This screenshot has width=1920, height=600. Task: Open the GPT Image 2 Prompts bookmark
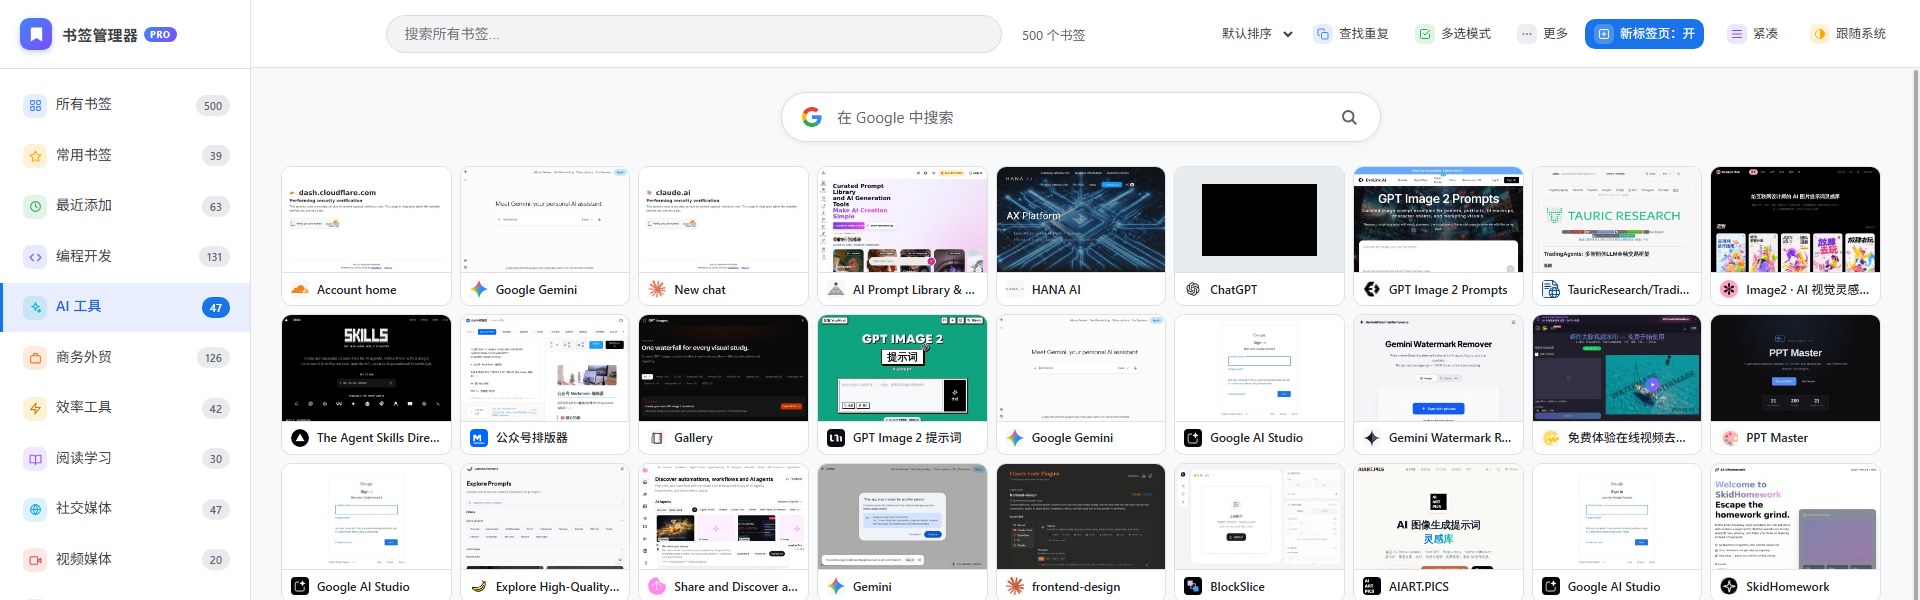coord(1438,236)
